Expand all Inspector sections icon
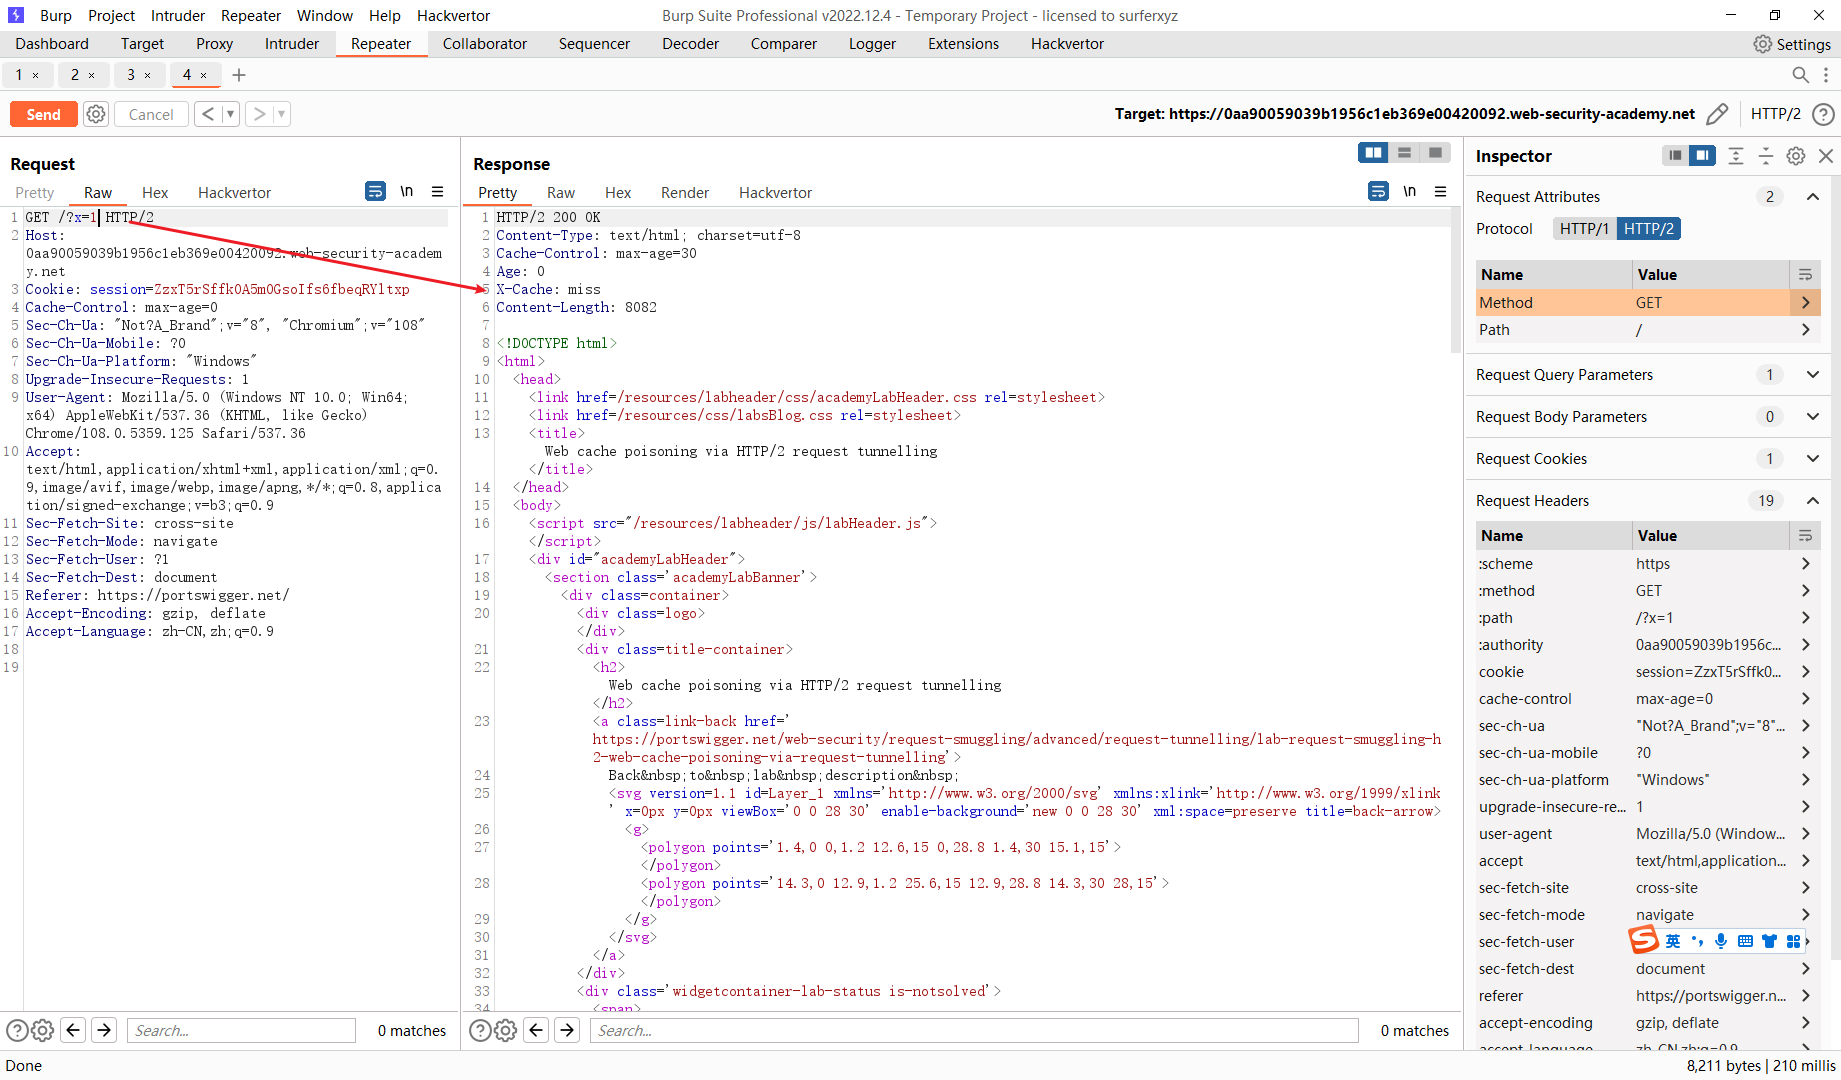The image size is (1841, 1080). 1736,156
